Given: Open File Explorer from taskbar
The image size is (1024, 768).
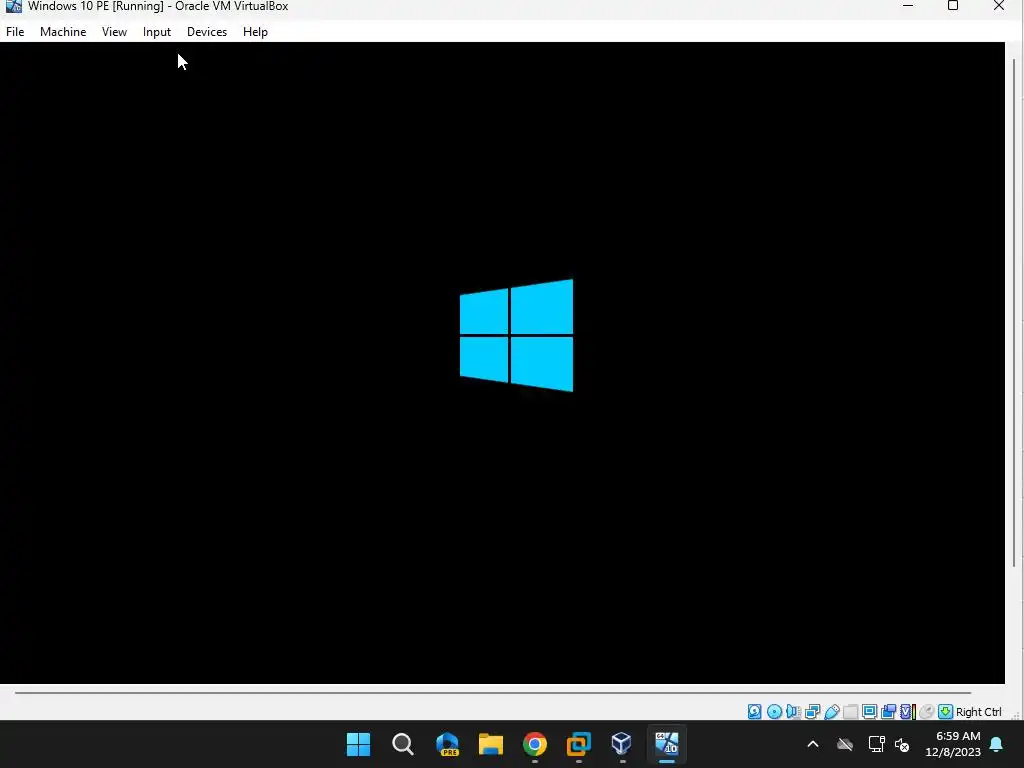Looking at the screenshot, I should pos(490,744).
